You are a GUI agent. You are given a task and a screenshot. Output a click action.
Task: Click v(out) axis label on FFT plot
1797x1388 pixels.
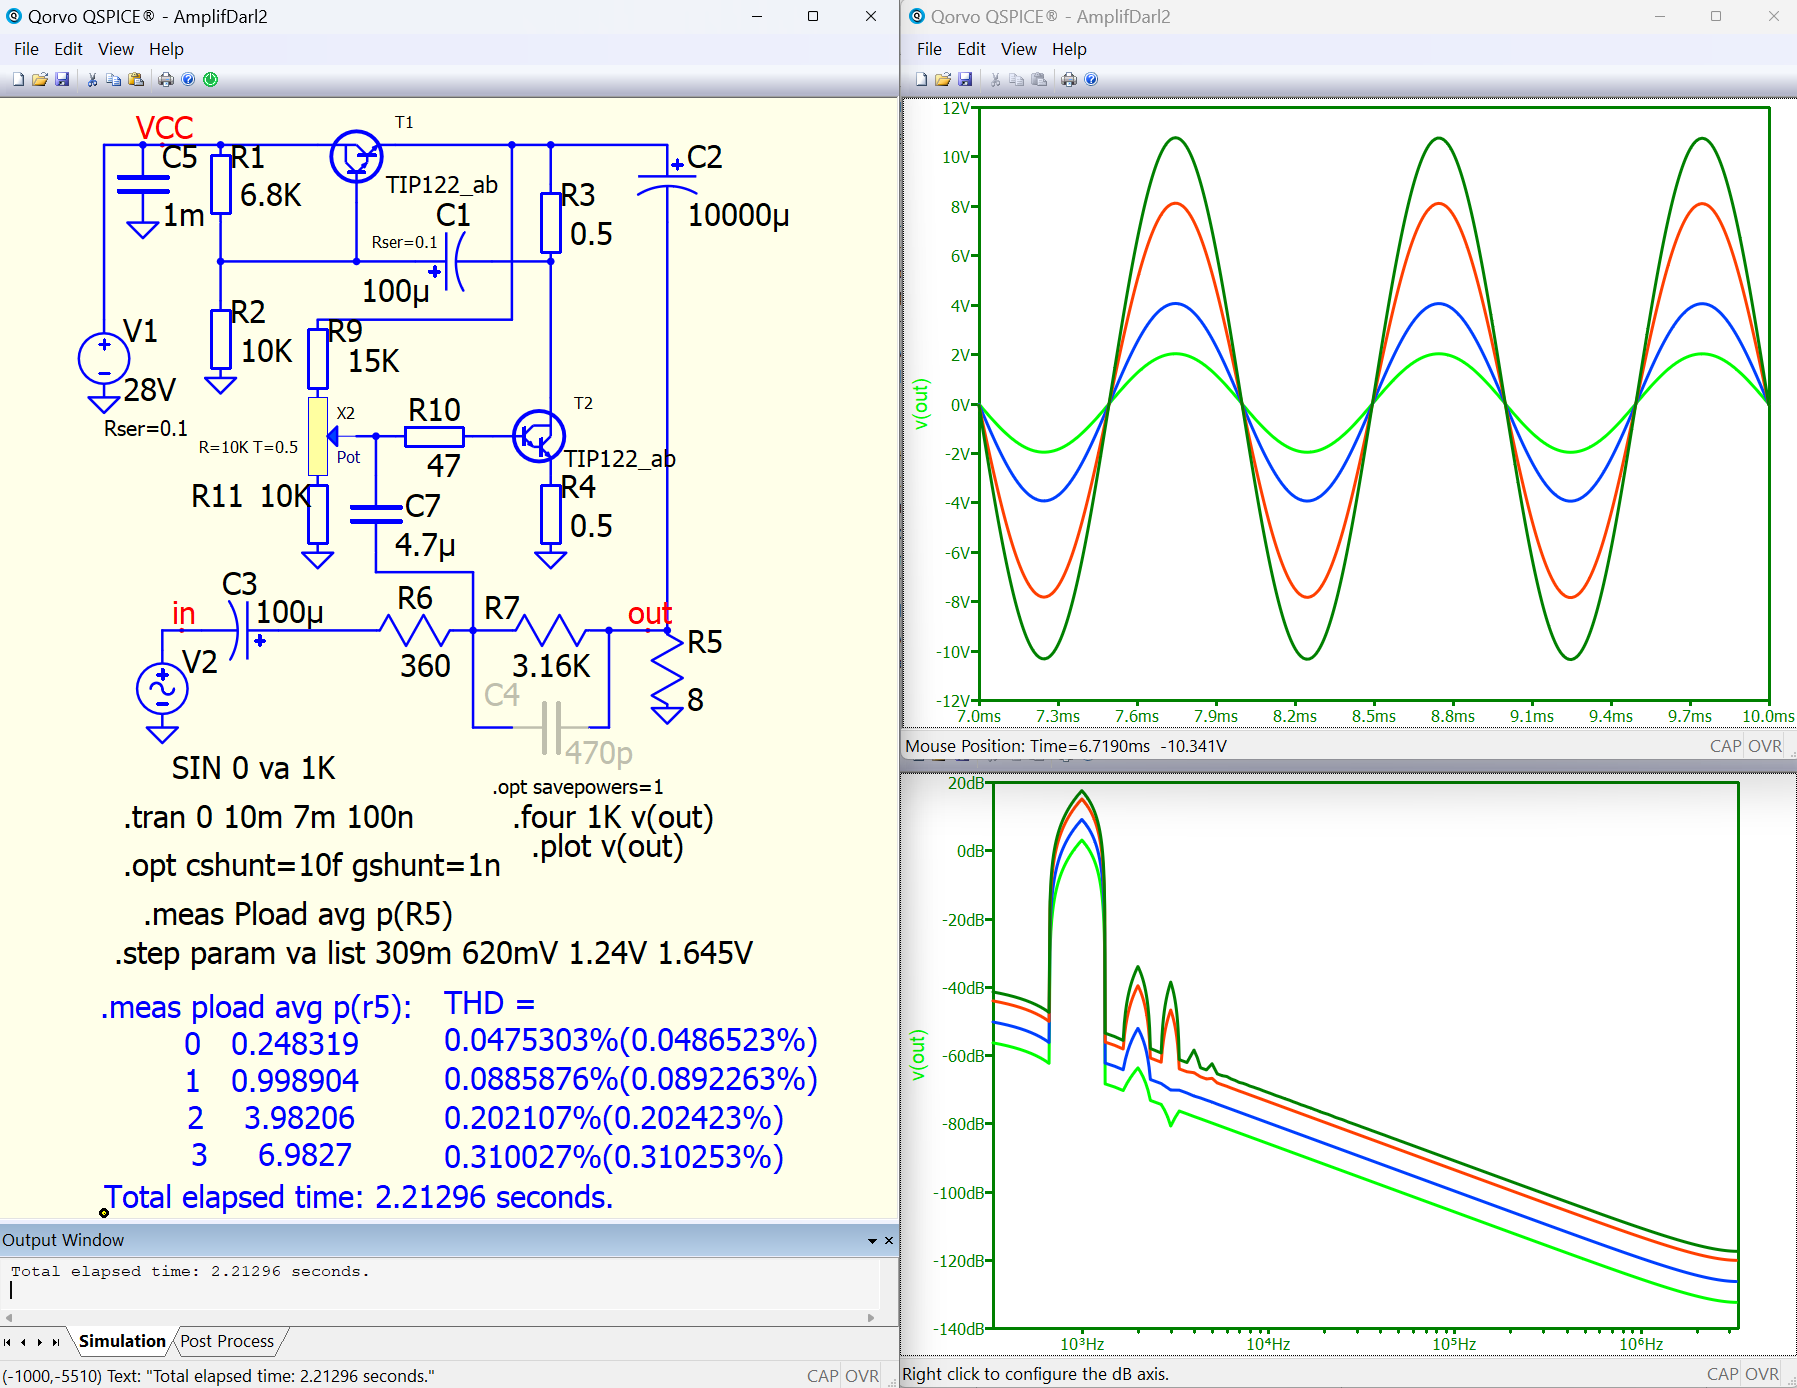(x=918, y=1055)
